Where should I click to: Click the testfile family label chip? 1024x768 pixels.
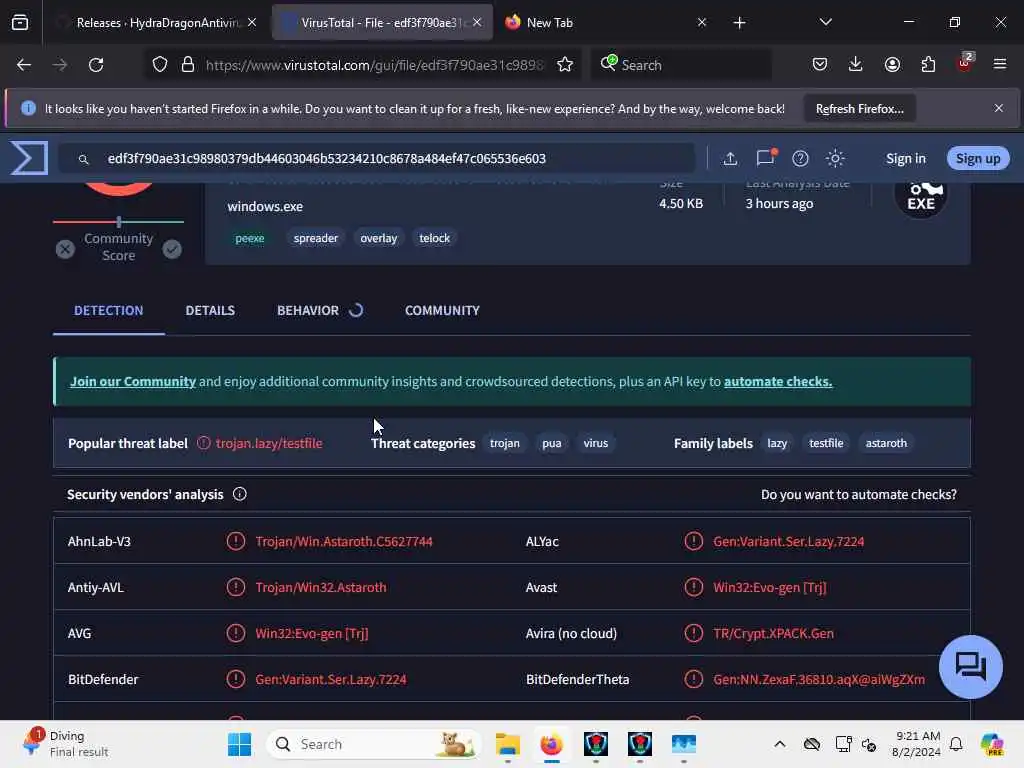tap(826, 443)
